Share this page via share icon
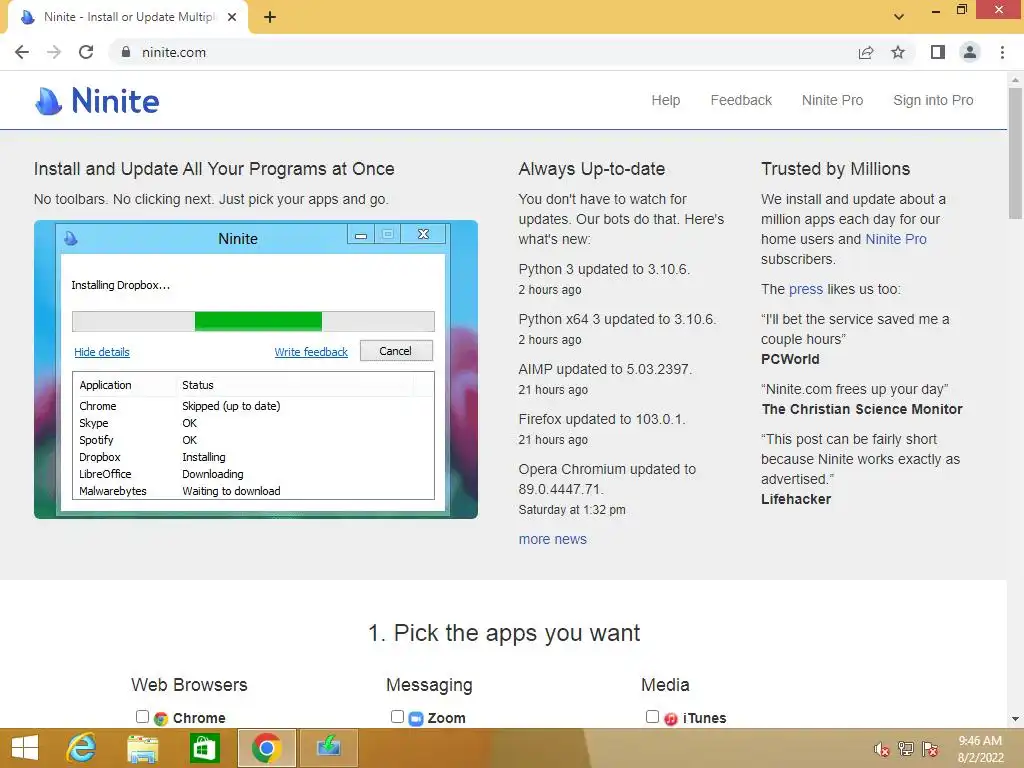Viewport: 1024px width, 768px height. [865, 52]
